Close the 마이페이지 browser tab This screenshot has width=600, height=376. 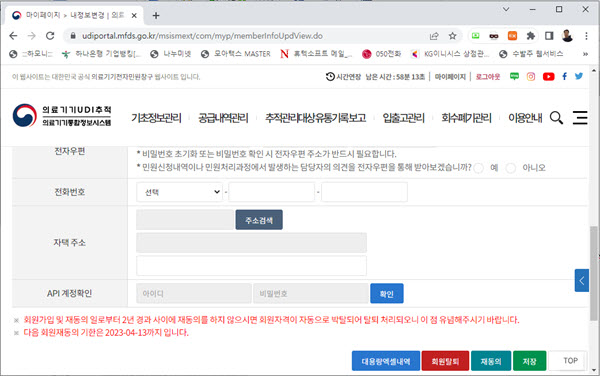point(134,16)
